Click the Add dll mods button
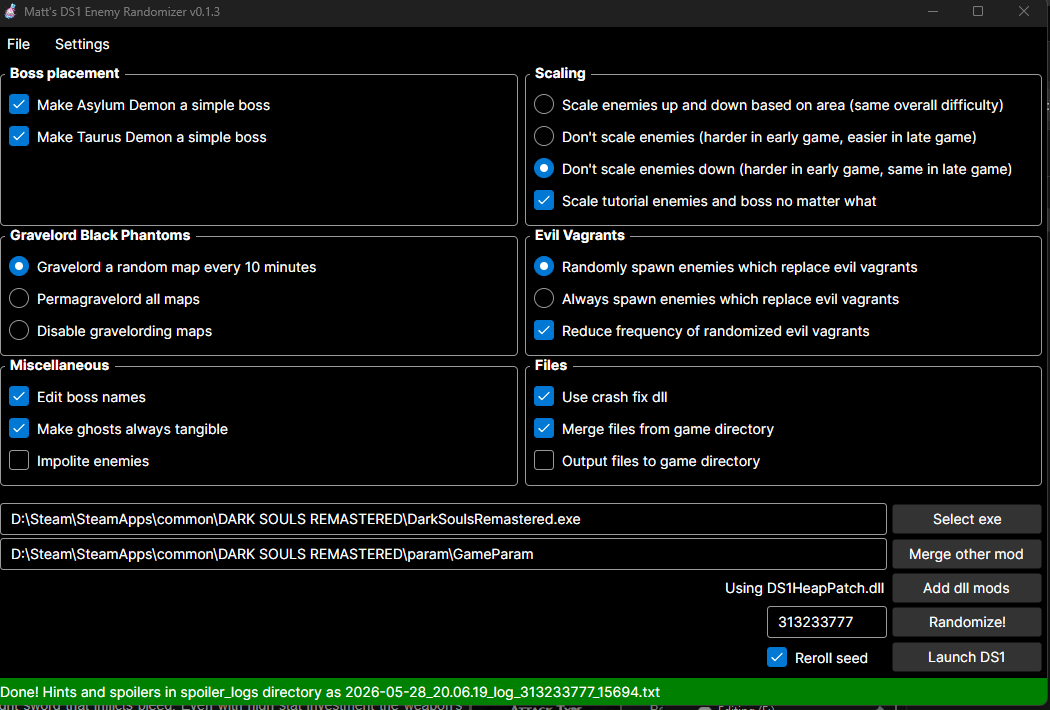Image resolution: width=1050 pixels, height=710 pixels. [x=966, y=588]
